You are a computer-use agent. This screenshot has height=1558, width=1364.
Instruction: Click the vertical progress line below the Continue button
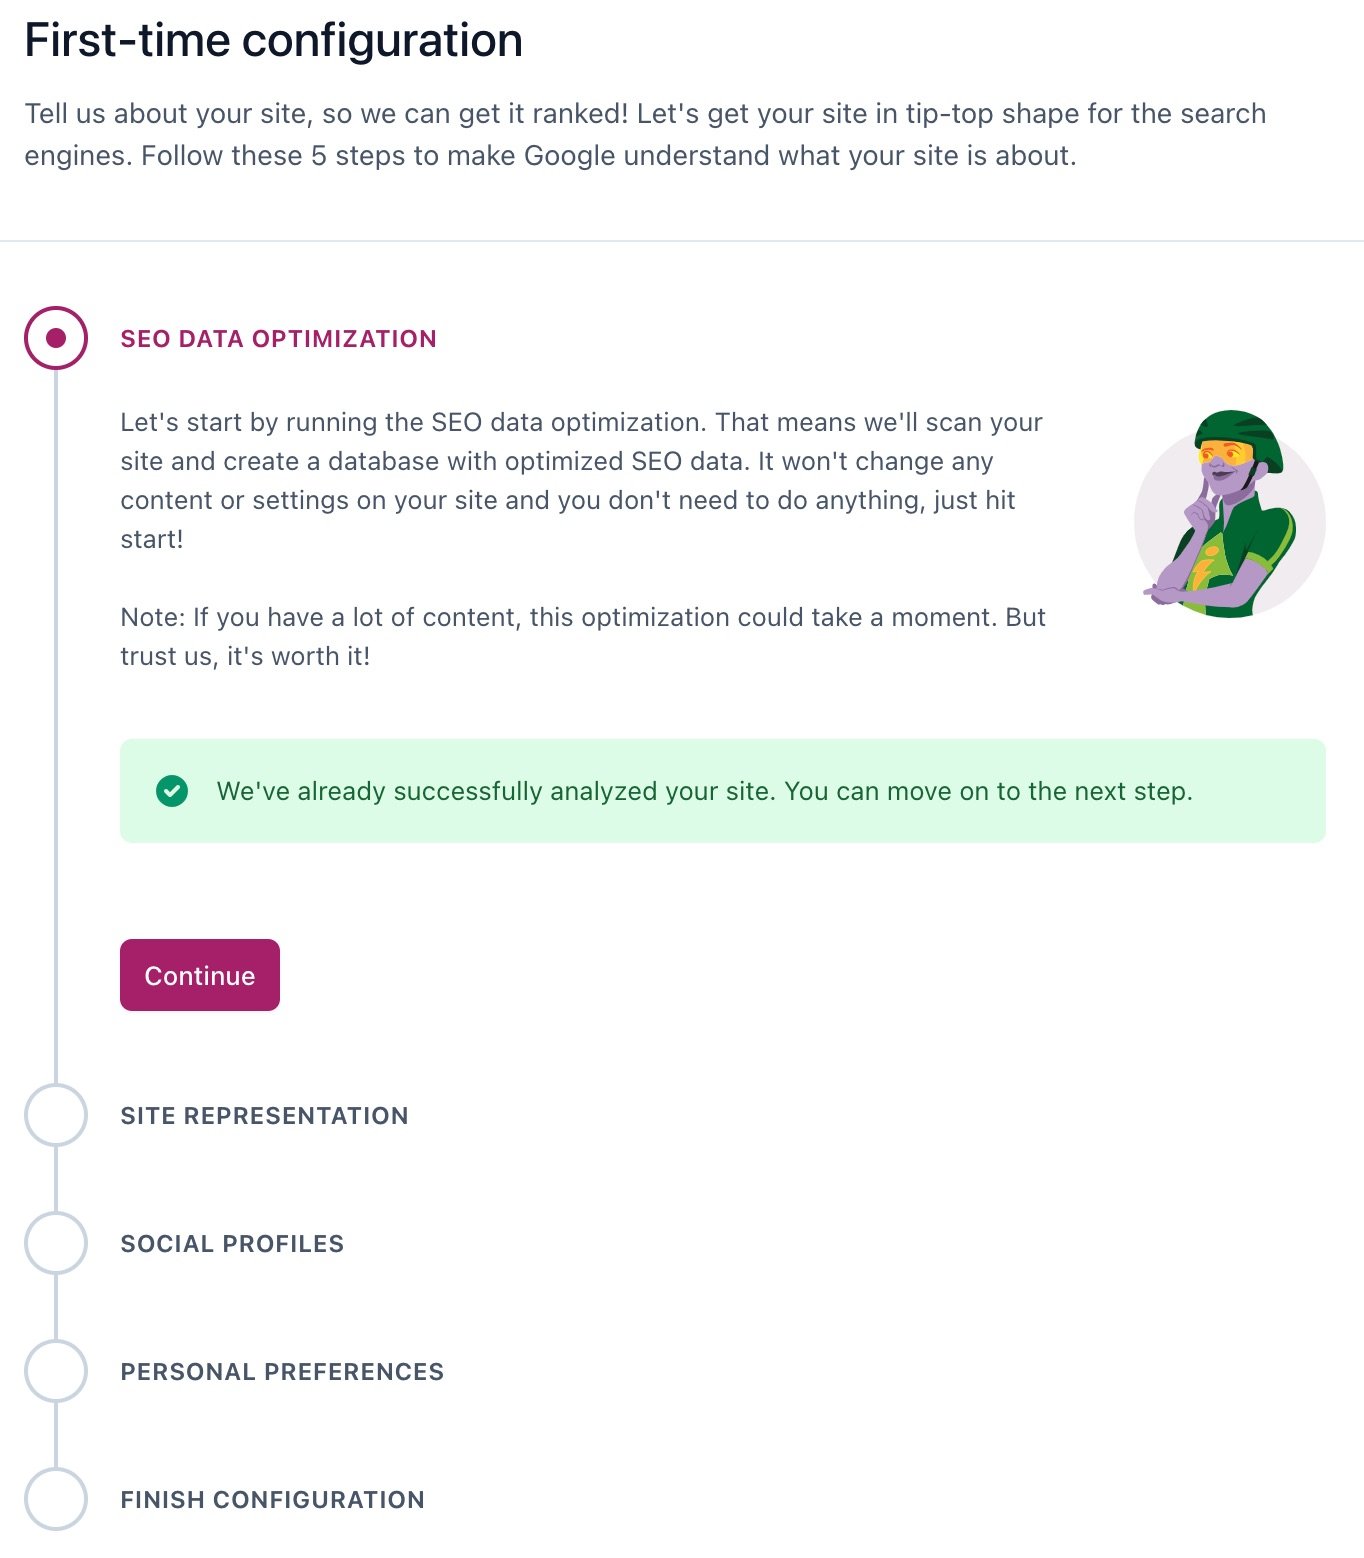(56, 1045)
